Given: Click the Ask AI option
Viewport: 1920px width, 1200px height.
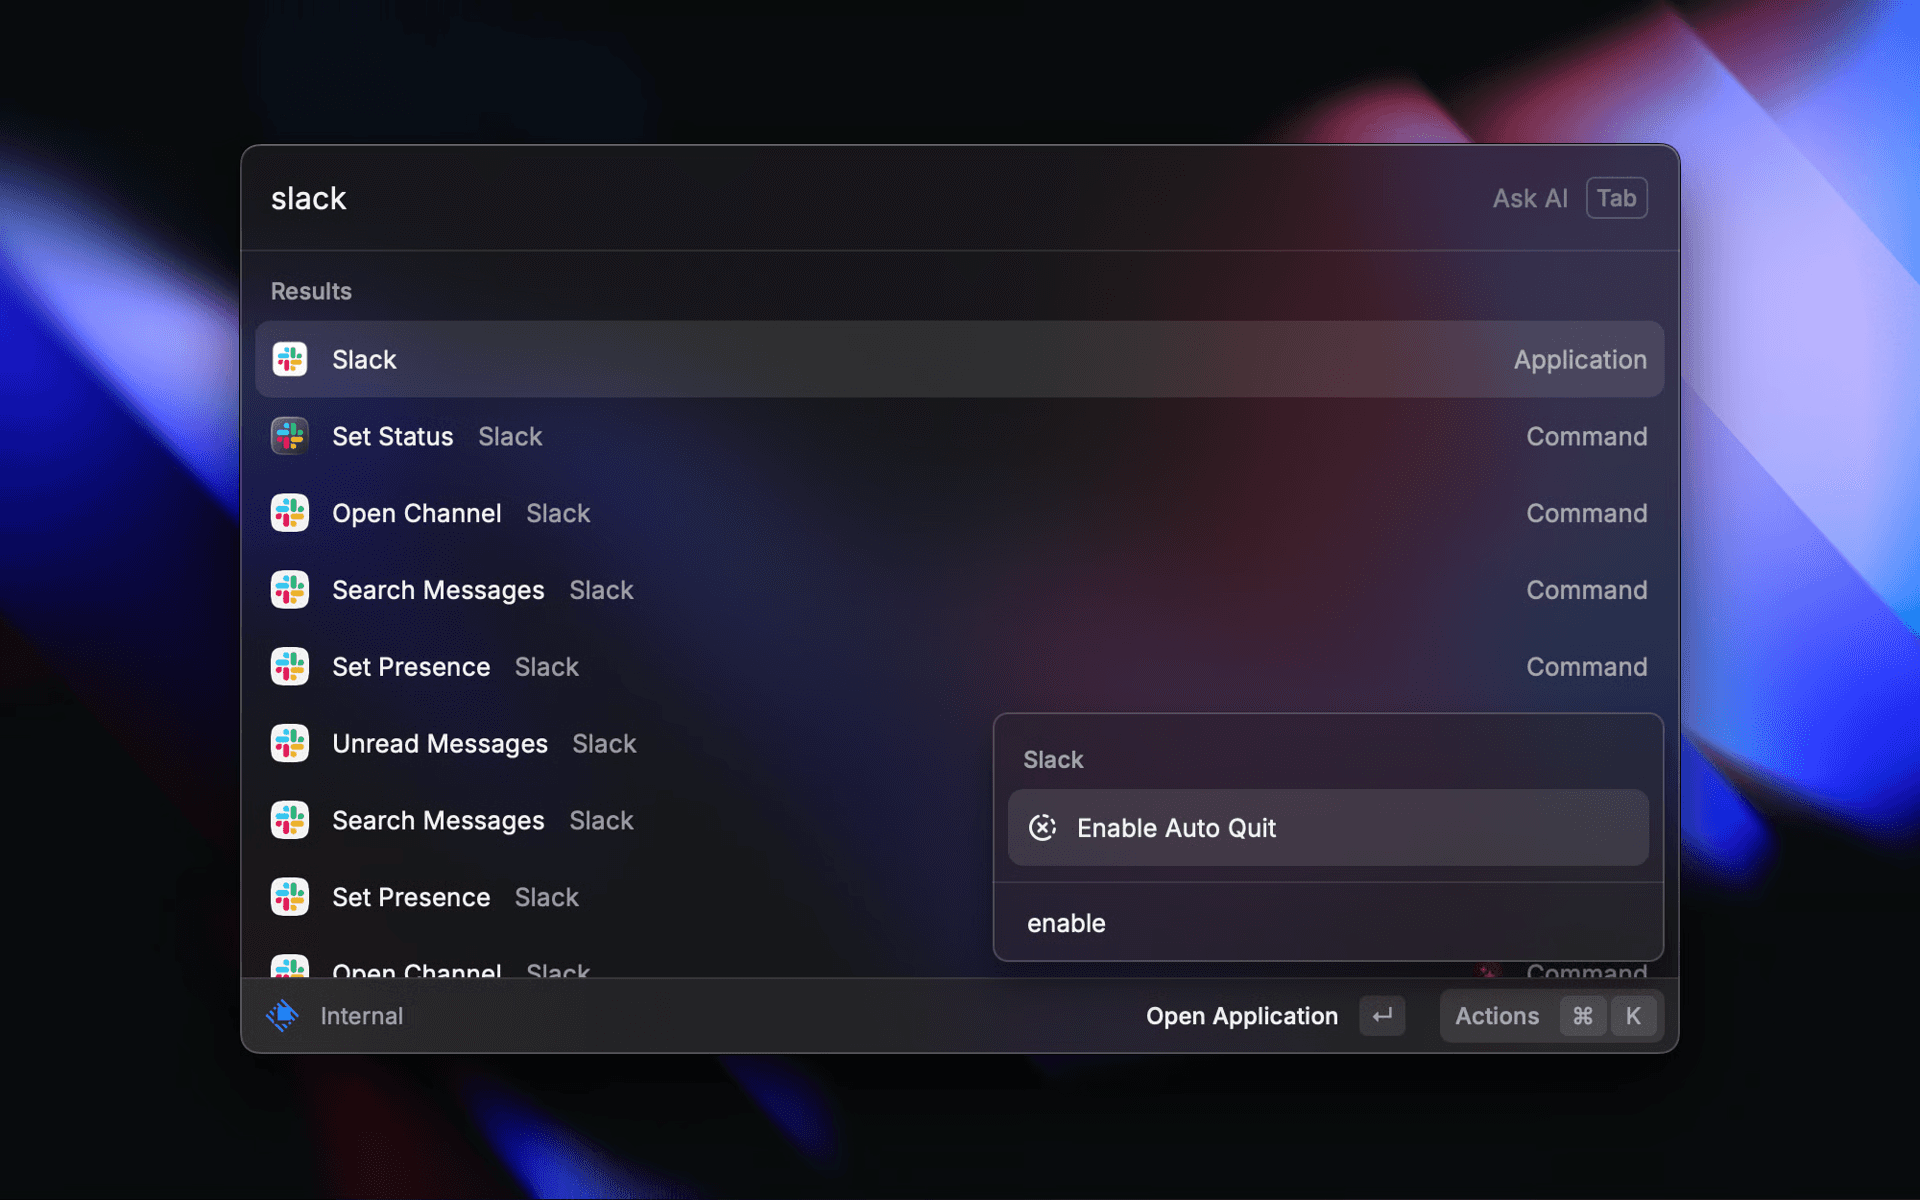Looking at the screenshot, I should pos(1530,197).
